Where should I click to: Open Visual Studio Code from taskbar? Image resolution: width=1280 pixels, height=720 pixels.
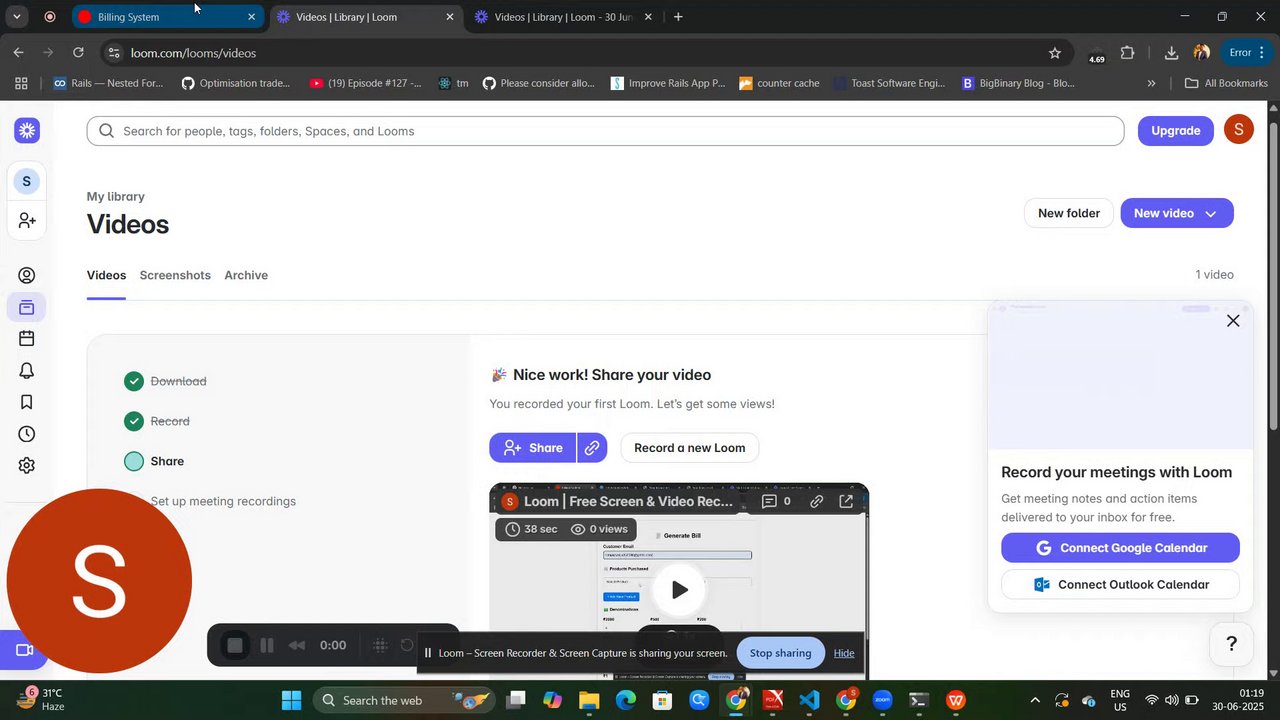pyautogui.click(x=809, y=700)
